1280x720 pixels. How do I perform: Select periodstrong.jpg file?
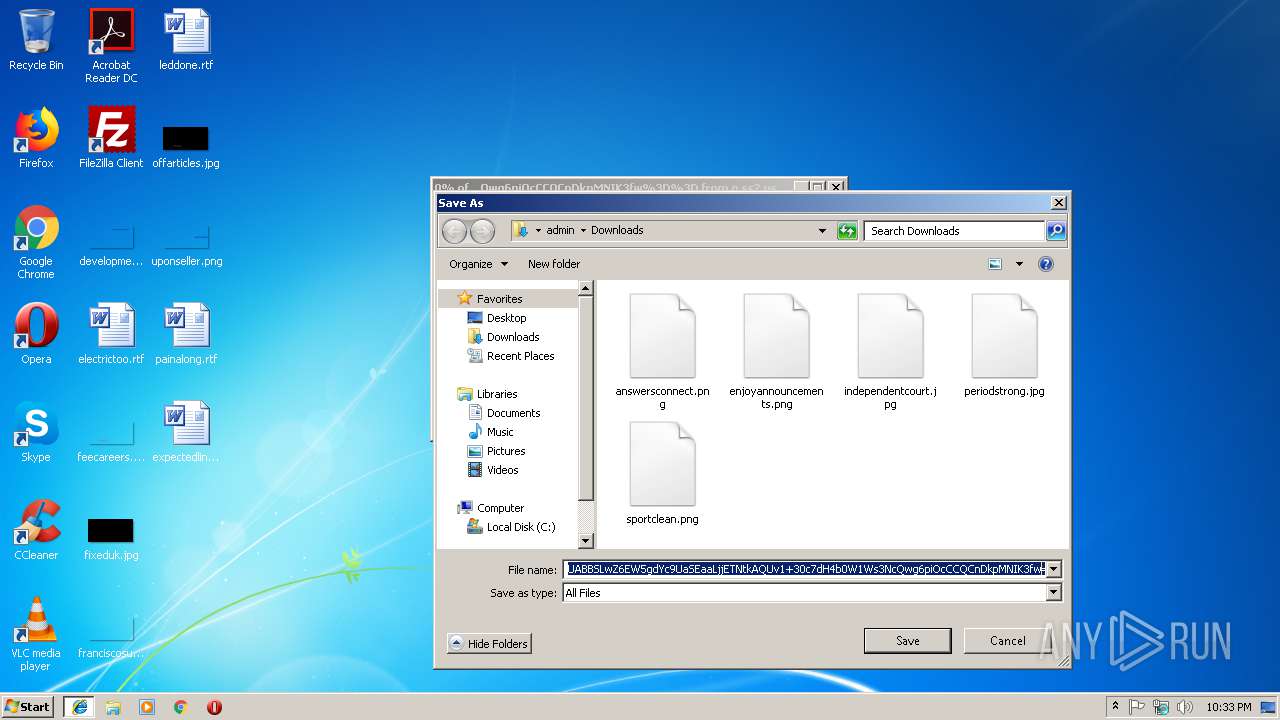(x=1004, y=345)
